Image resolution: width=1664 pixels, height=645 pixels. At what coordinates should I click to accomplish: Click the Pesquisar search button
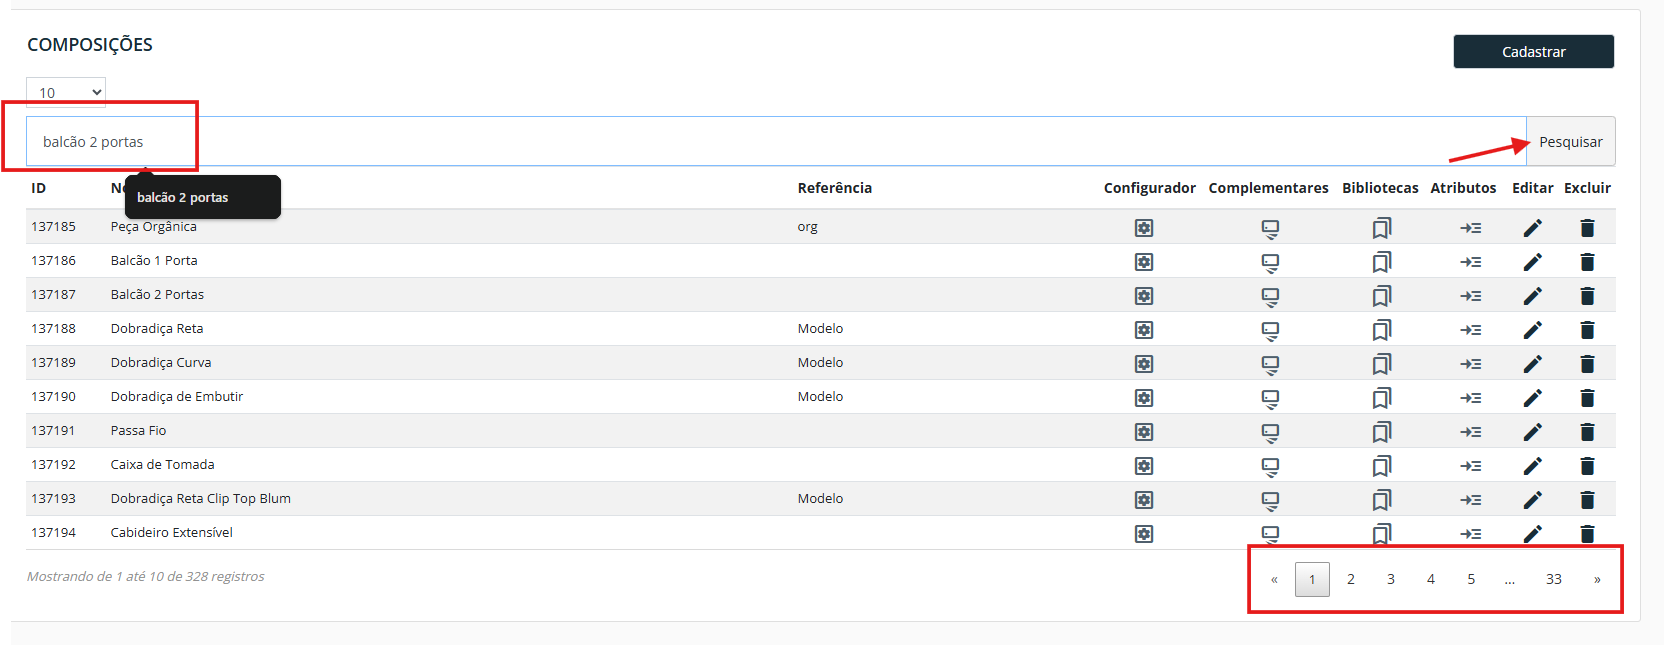click(x=1570, y=142)
